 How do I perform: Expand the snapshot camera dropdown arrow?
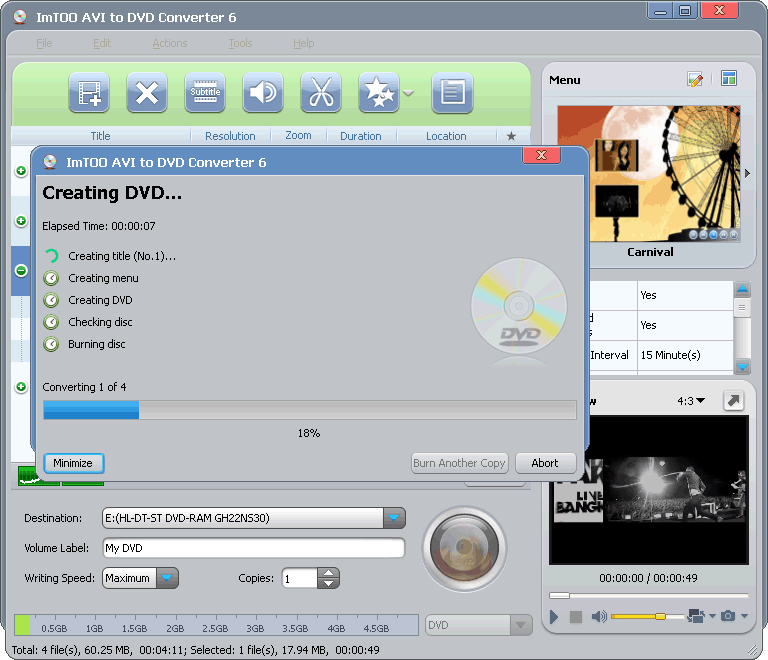tap(744, 616)
